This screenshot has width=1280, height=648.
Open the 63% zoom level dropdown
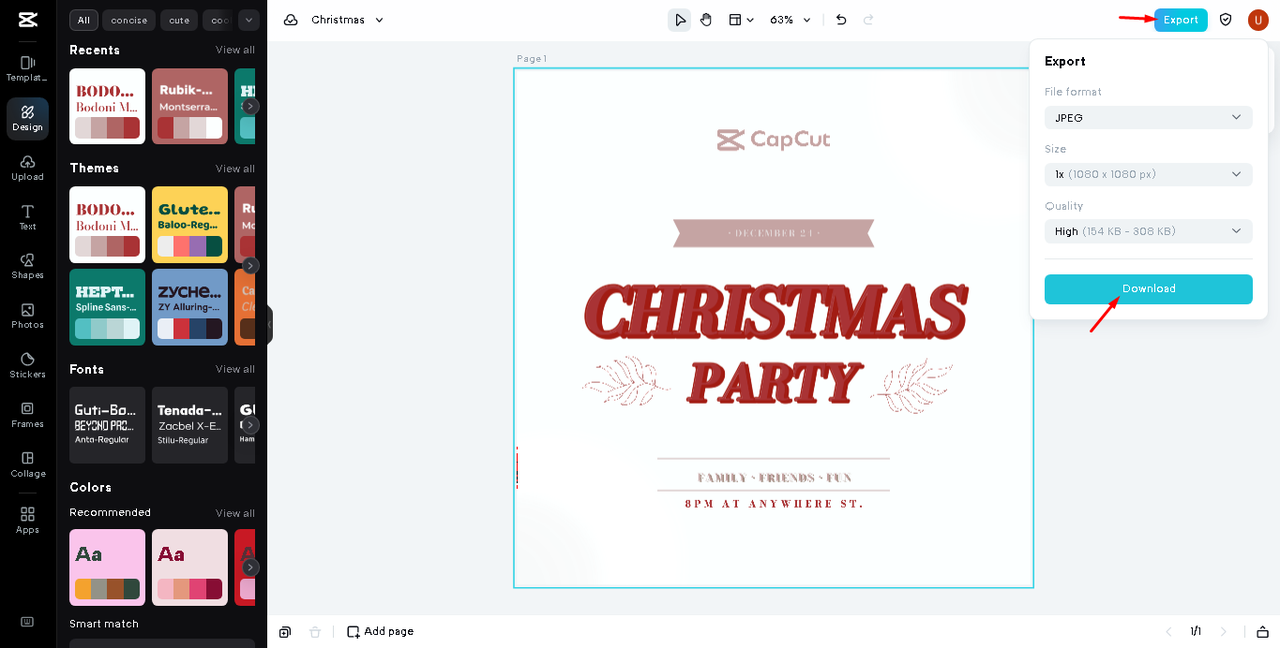[790, 20]
